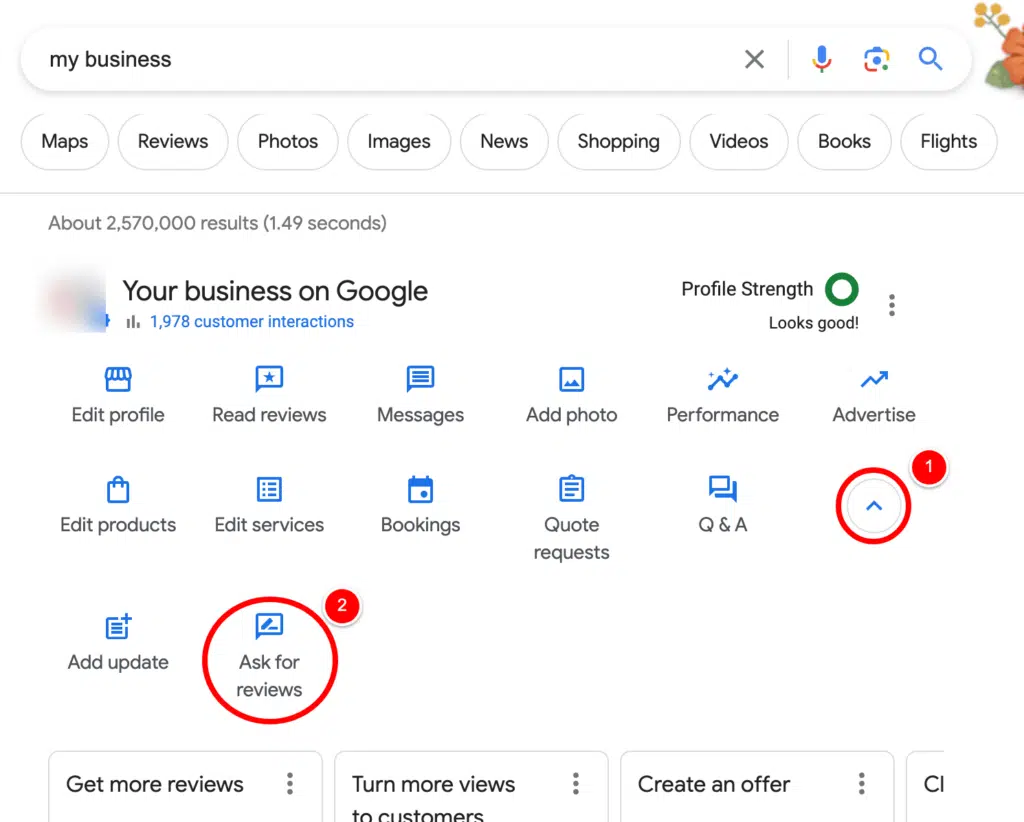Switch to Reviews filter tab
Screen dimensions: 1024x822
[173, 142]
